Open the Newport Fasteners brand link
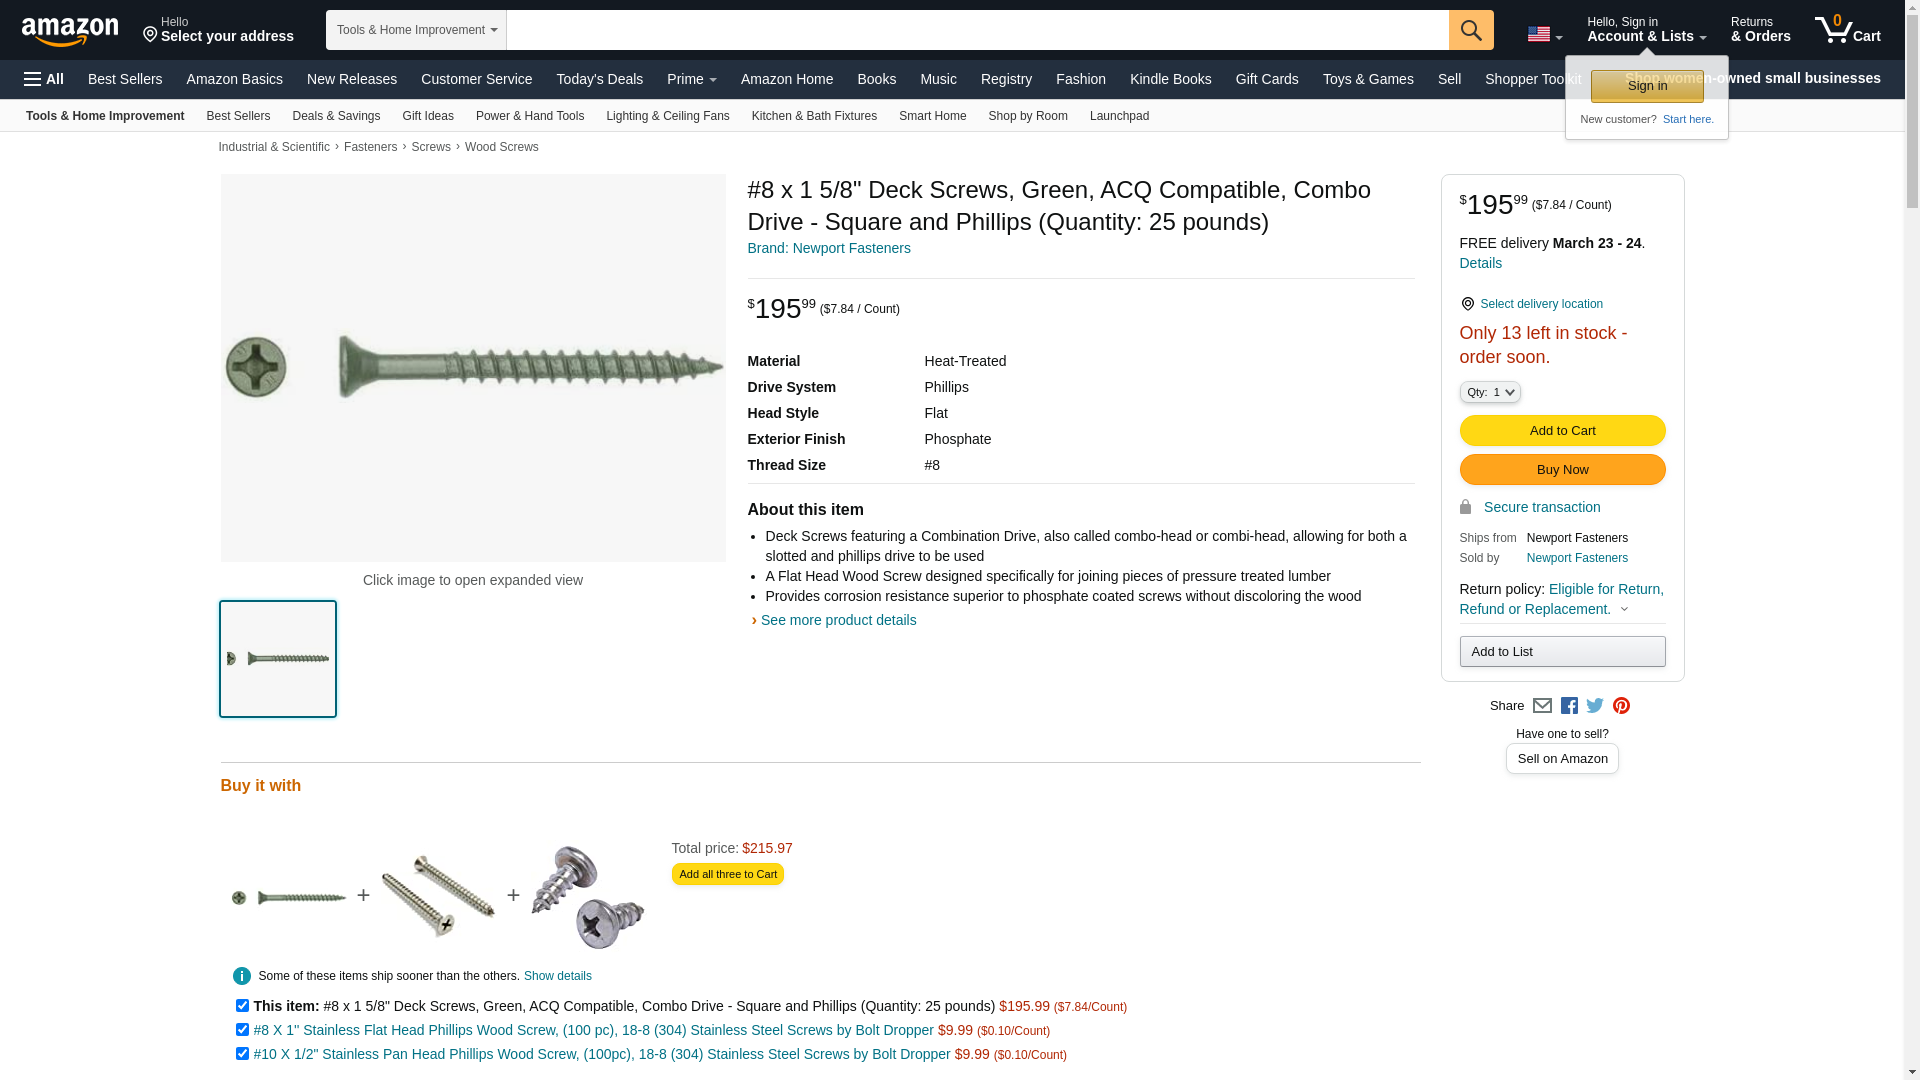This screenshot has width=1920, height=1080. 828,248
